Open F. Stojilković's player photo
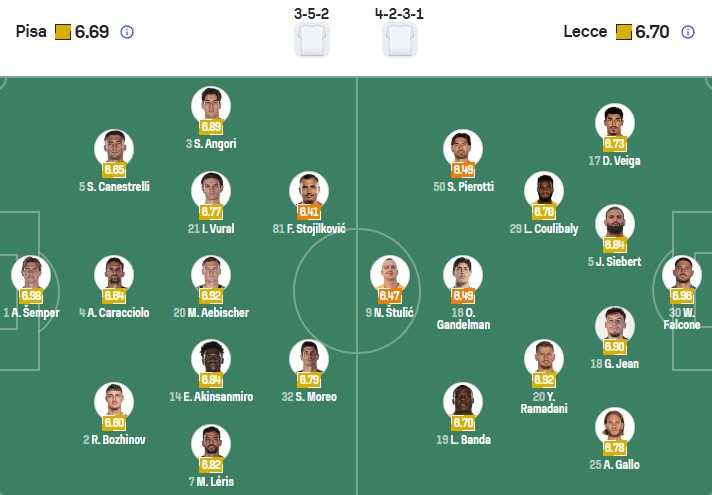 coord(309,190)
